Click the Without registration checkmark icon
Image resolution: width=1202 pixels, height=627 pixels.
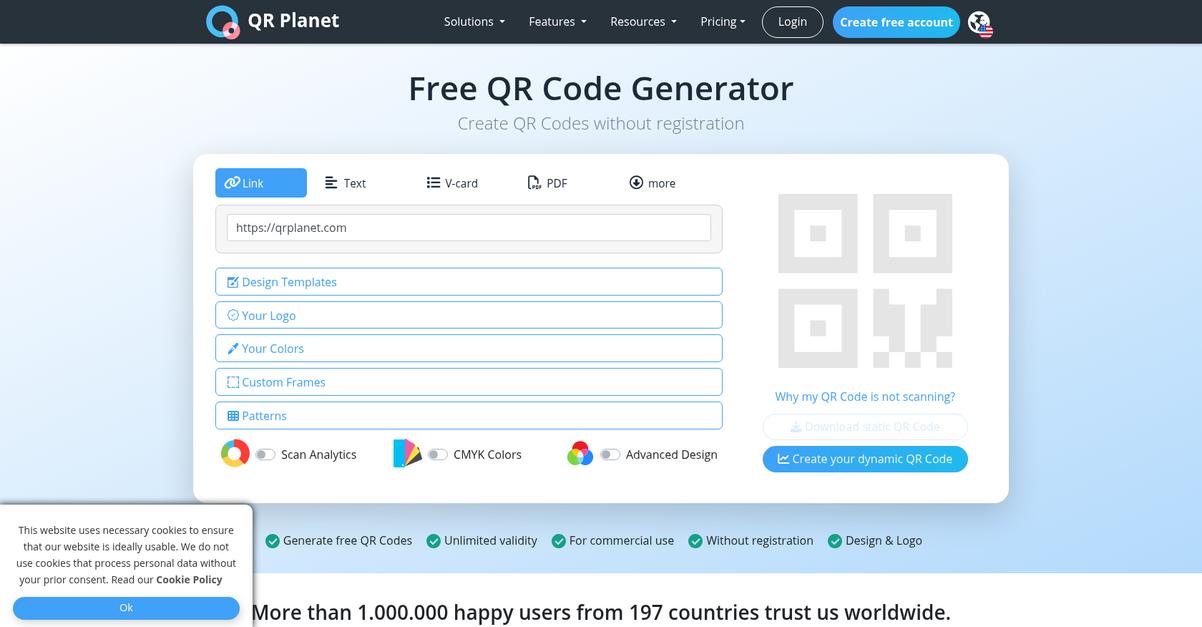(695, 541)
